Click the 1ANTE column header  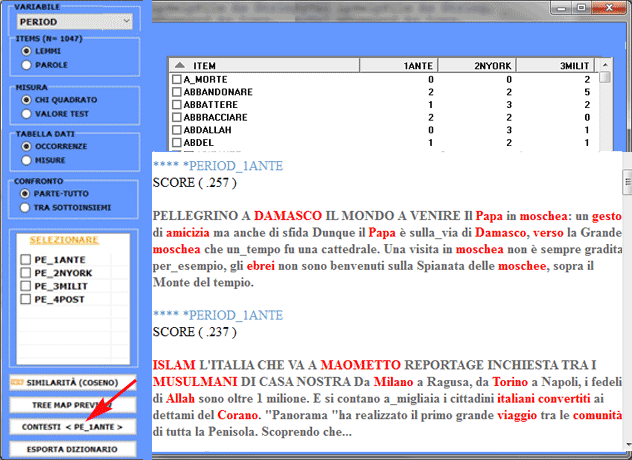(x=398, y=66)
